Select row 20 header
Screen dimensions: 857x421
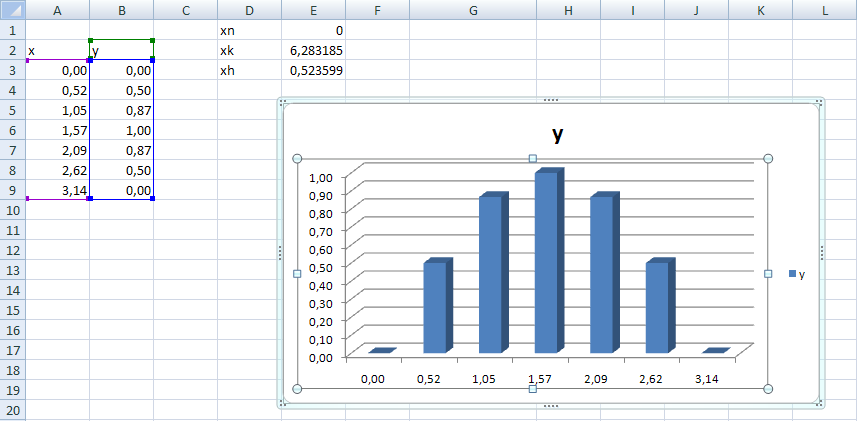pos(13,410)
